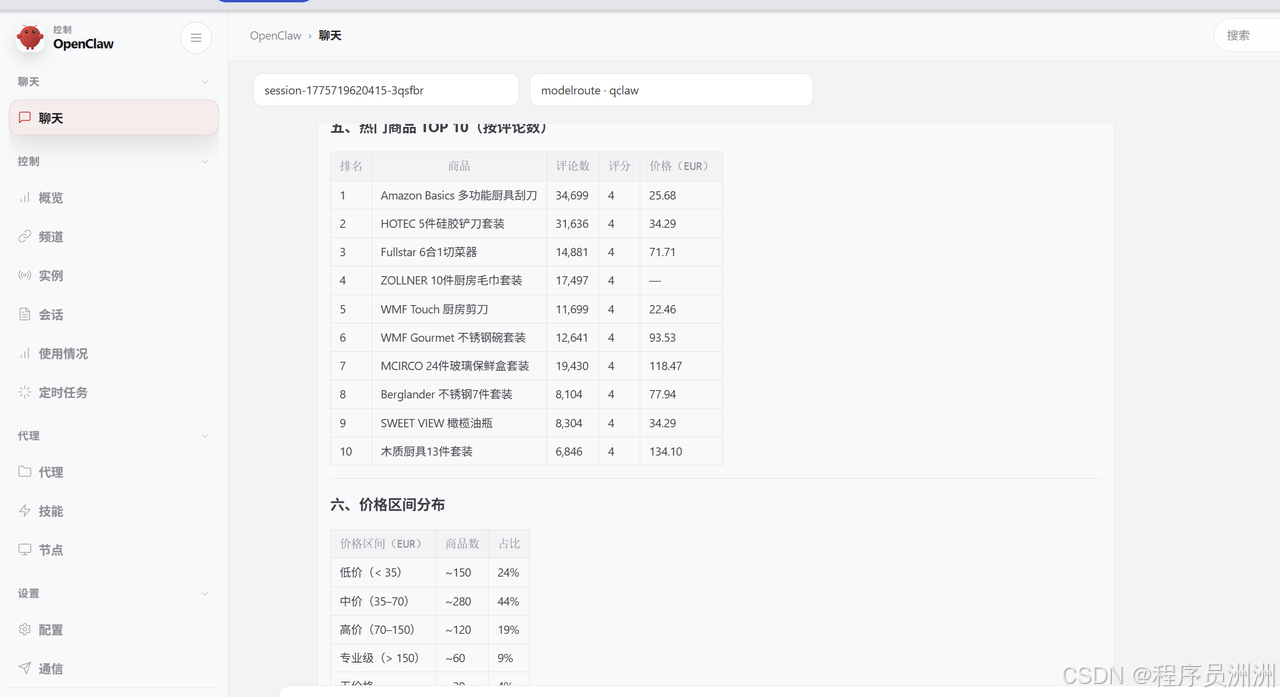
Task: Click the OpenClaw red mascot logo
Action: click(x=30, y=37)
